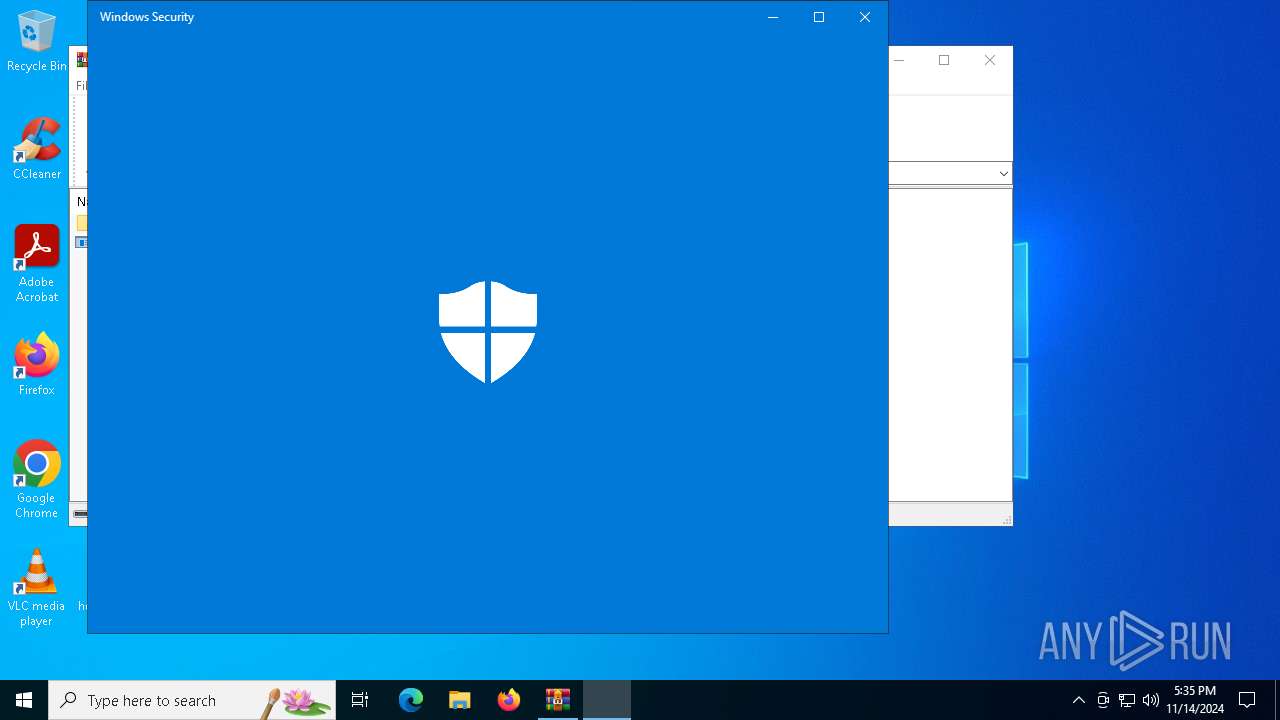Open Firefox from the taskbar

509,700
